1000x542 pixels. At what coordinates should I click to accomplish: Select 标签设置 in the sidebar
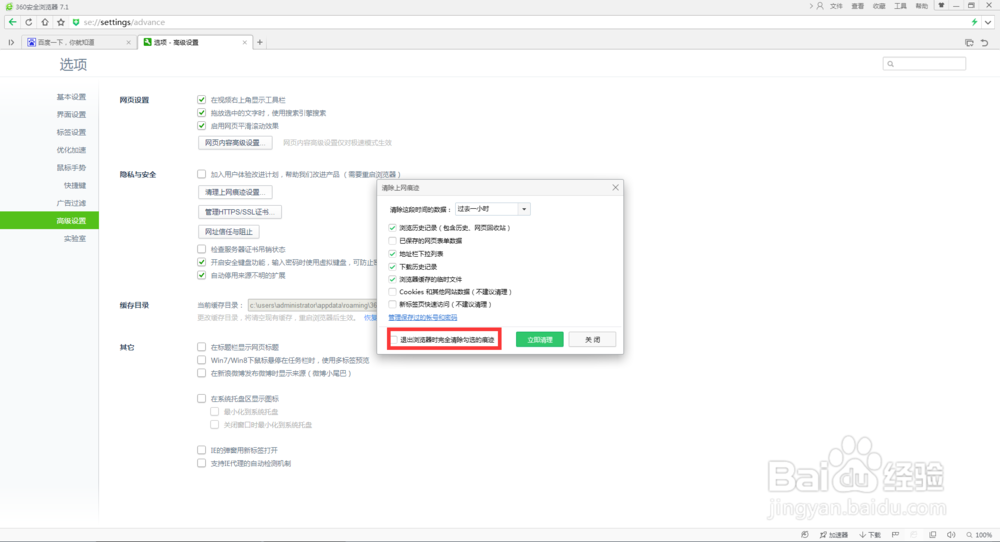click(71, 132)
